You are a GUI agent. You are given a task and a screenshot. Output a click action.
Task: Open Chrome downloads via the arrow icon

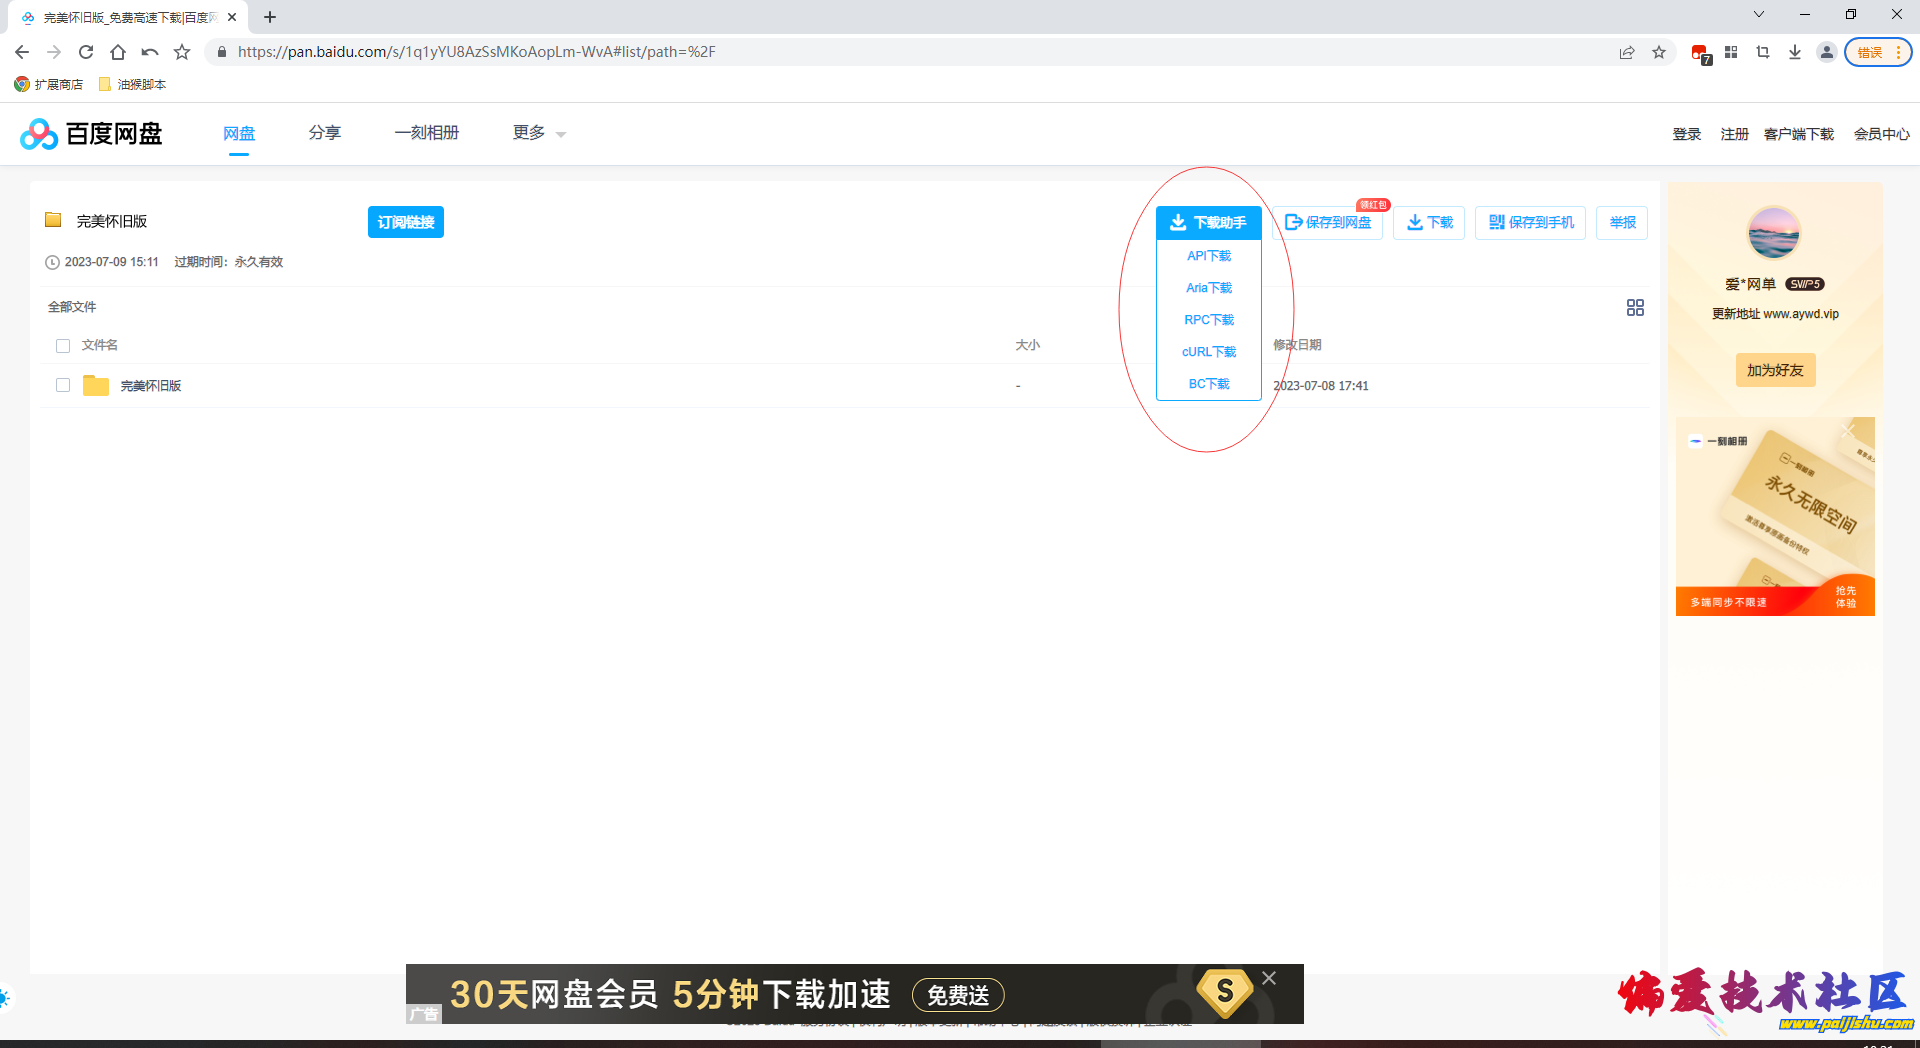[x=1794, y=52]
